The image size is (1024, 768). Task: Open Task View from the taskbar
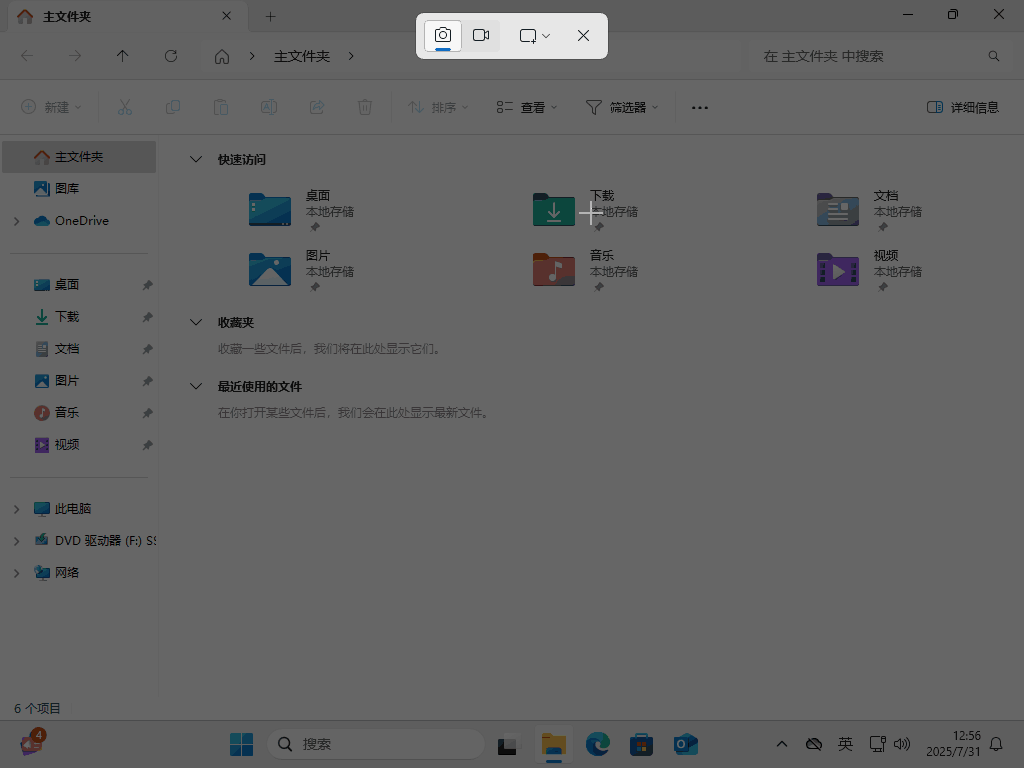(509, 744)
